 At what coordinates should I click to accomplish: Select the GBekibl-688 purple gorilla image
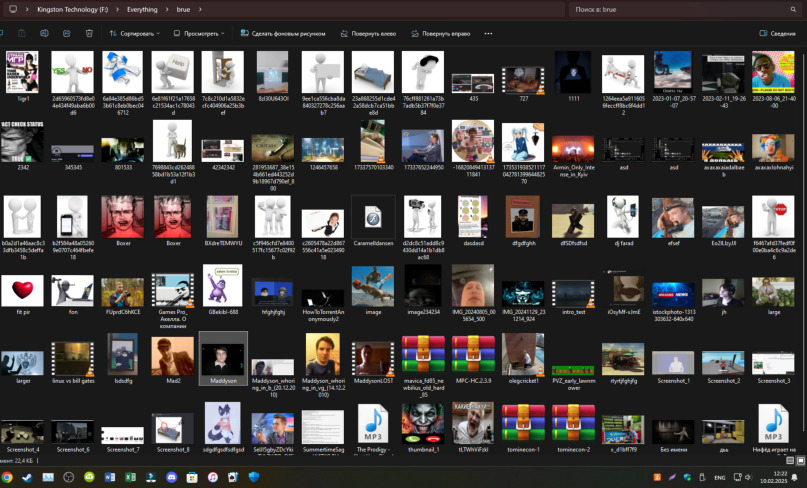(223, 289)
